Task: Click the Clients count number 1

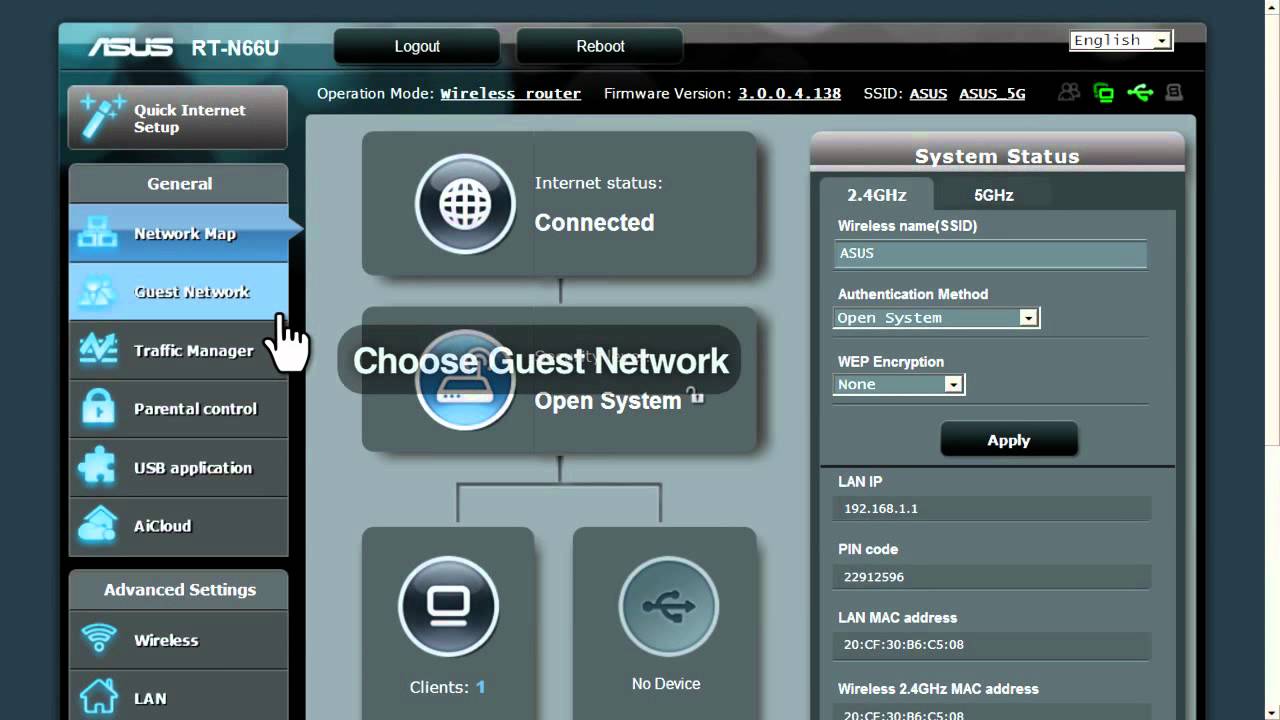Action: click(x=480, y=687)
